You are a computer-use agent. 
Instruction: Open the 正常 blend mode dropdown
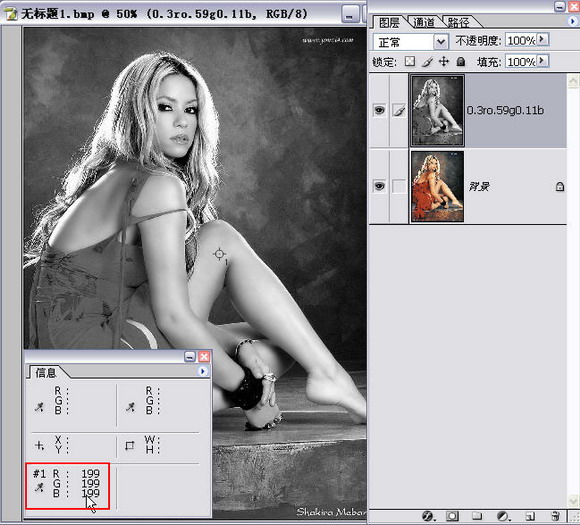(x=411, y=42)
